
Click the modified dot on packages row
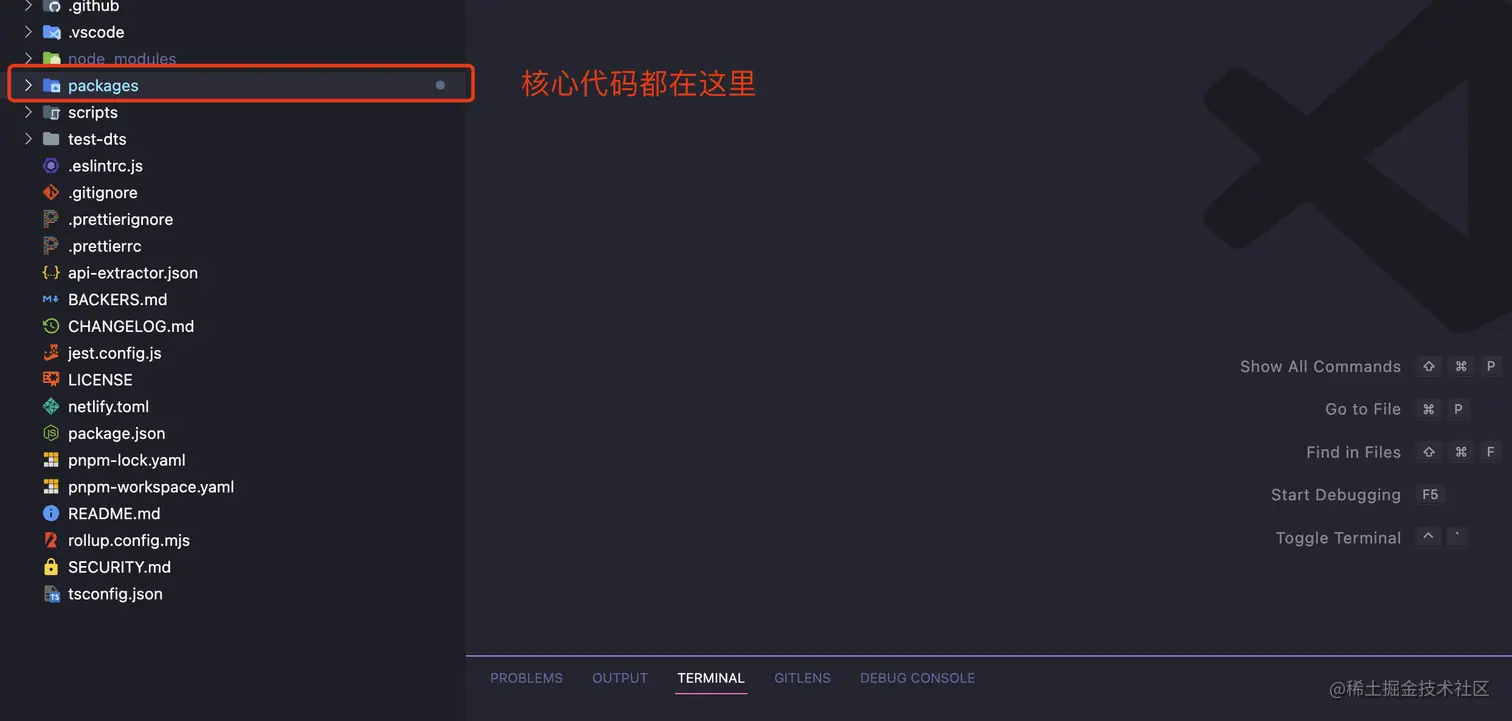(x=440, y=86)
